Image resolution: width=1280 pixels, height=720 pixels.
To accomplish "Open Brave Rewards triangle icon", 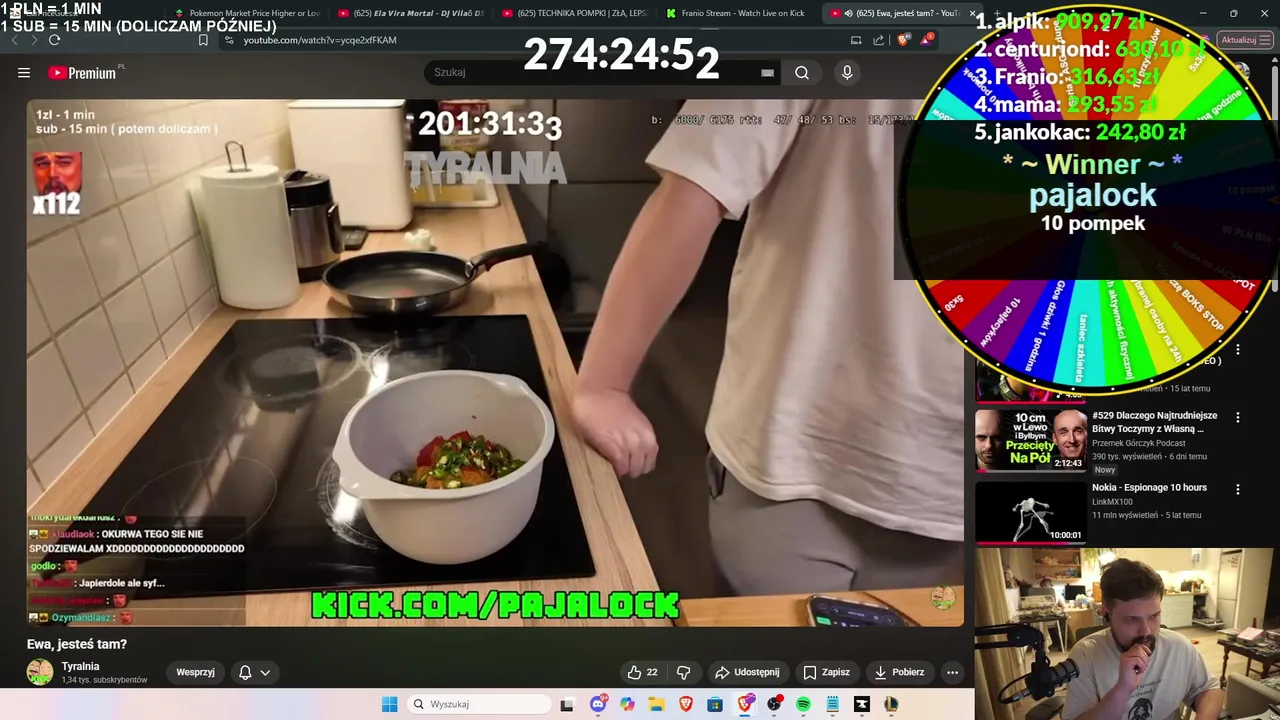I will click(927, 40).
